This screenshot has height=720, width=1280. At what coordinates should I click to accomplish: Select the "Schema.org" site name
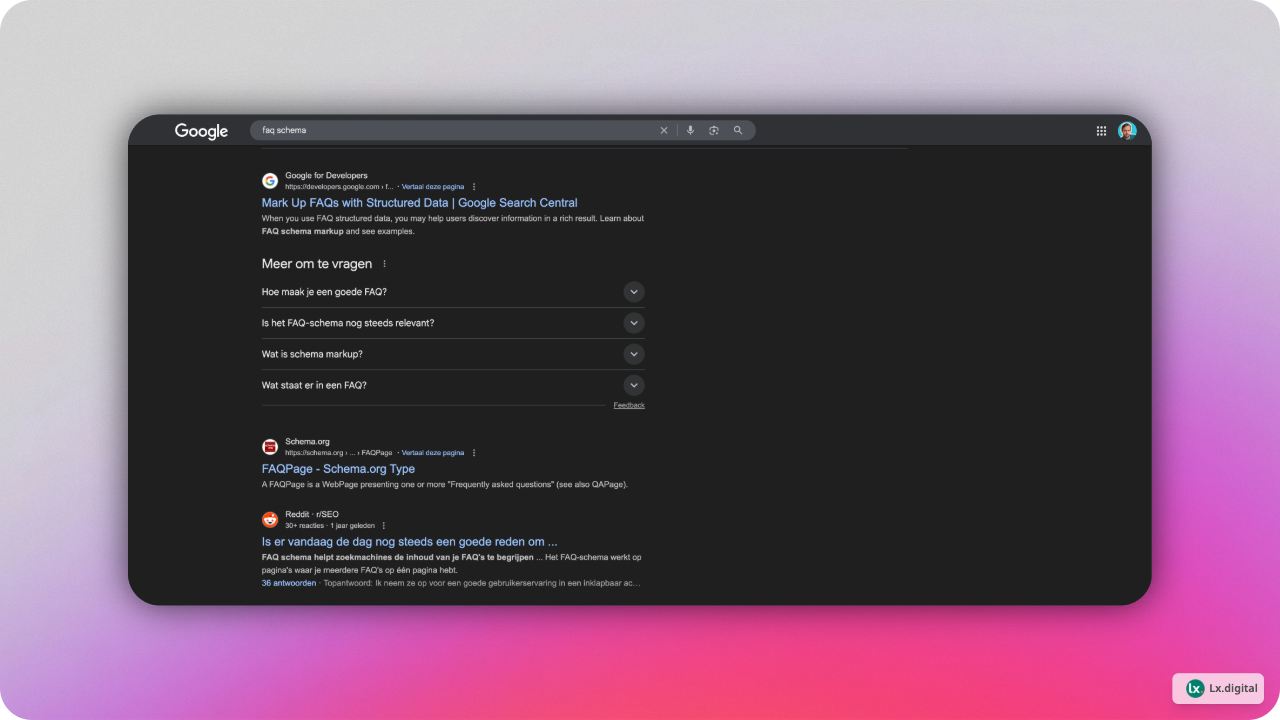(x=307, y=442)
